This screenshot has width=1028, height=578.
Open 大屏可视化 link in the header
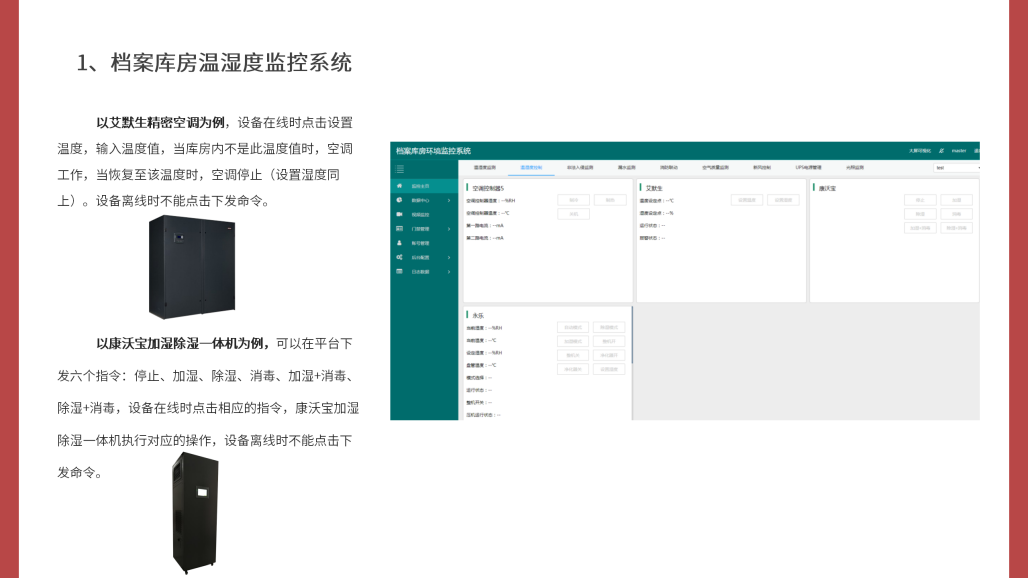pyautogui.click(x=918, y=150)
